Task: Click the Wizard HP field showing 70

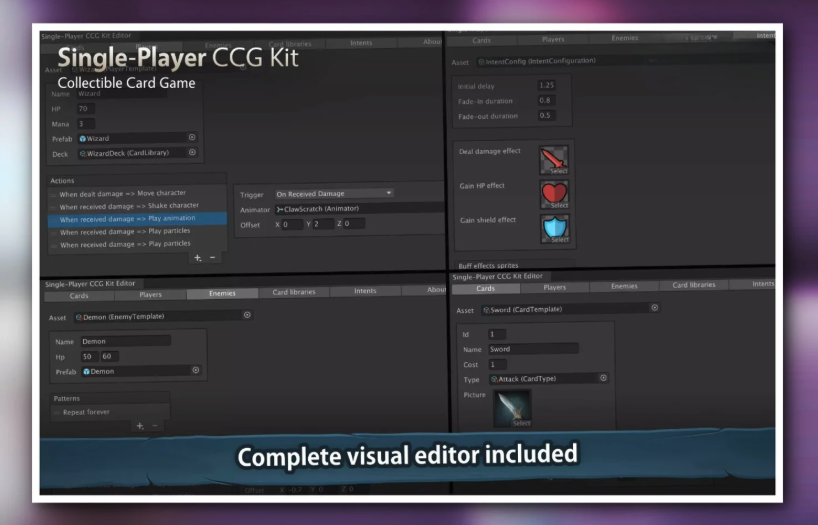Action: point(86,109)
